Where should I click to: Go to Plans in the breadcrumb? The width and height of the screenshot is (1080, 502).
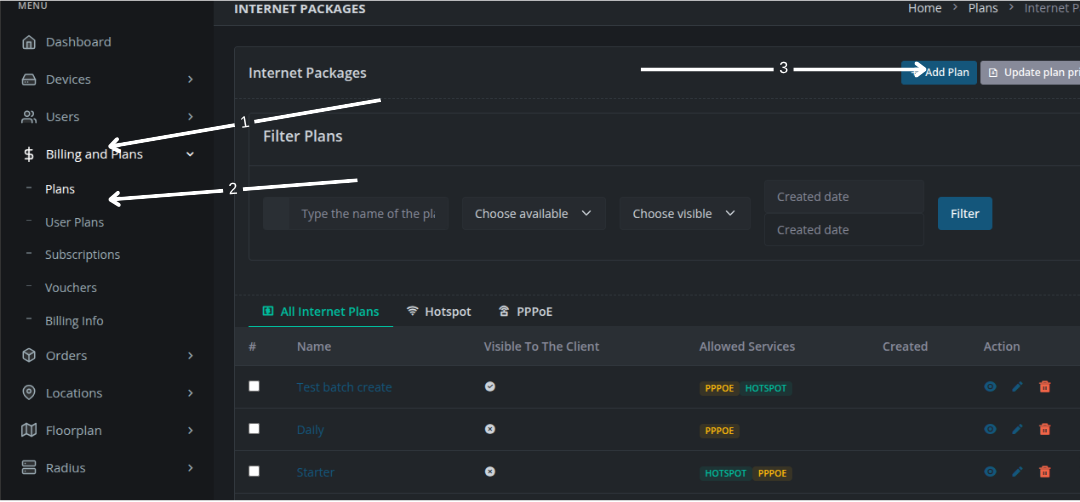(983, 8)
